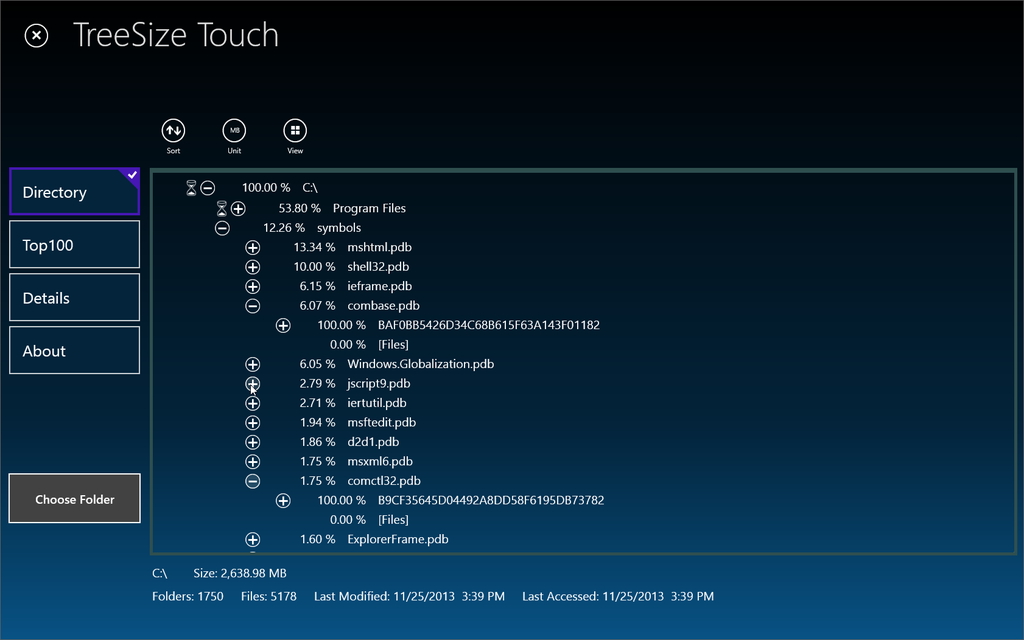Expand ExplorerFrame.pdb
The height and width of the screenshot is (640, 1024).
[x=252, y=538]
